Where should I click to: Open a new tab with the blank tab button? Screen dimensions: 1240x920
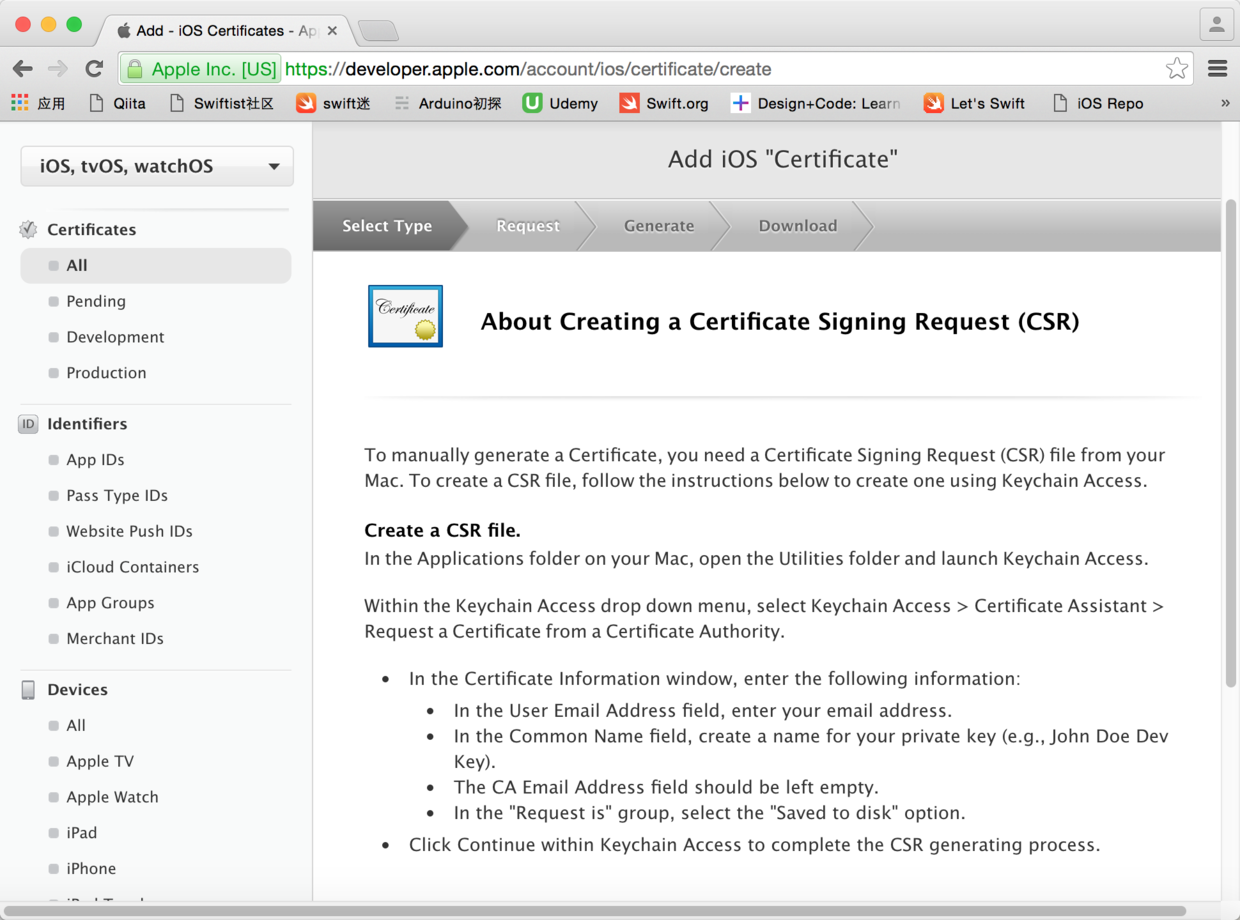(378, 31)
